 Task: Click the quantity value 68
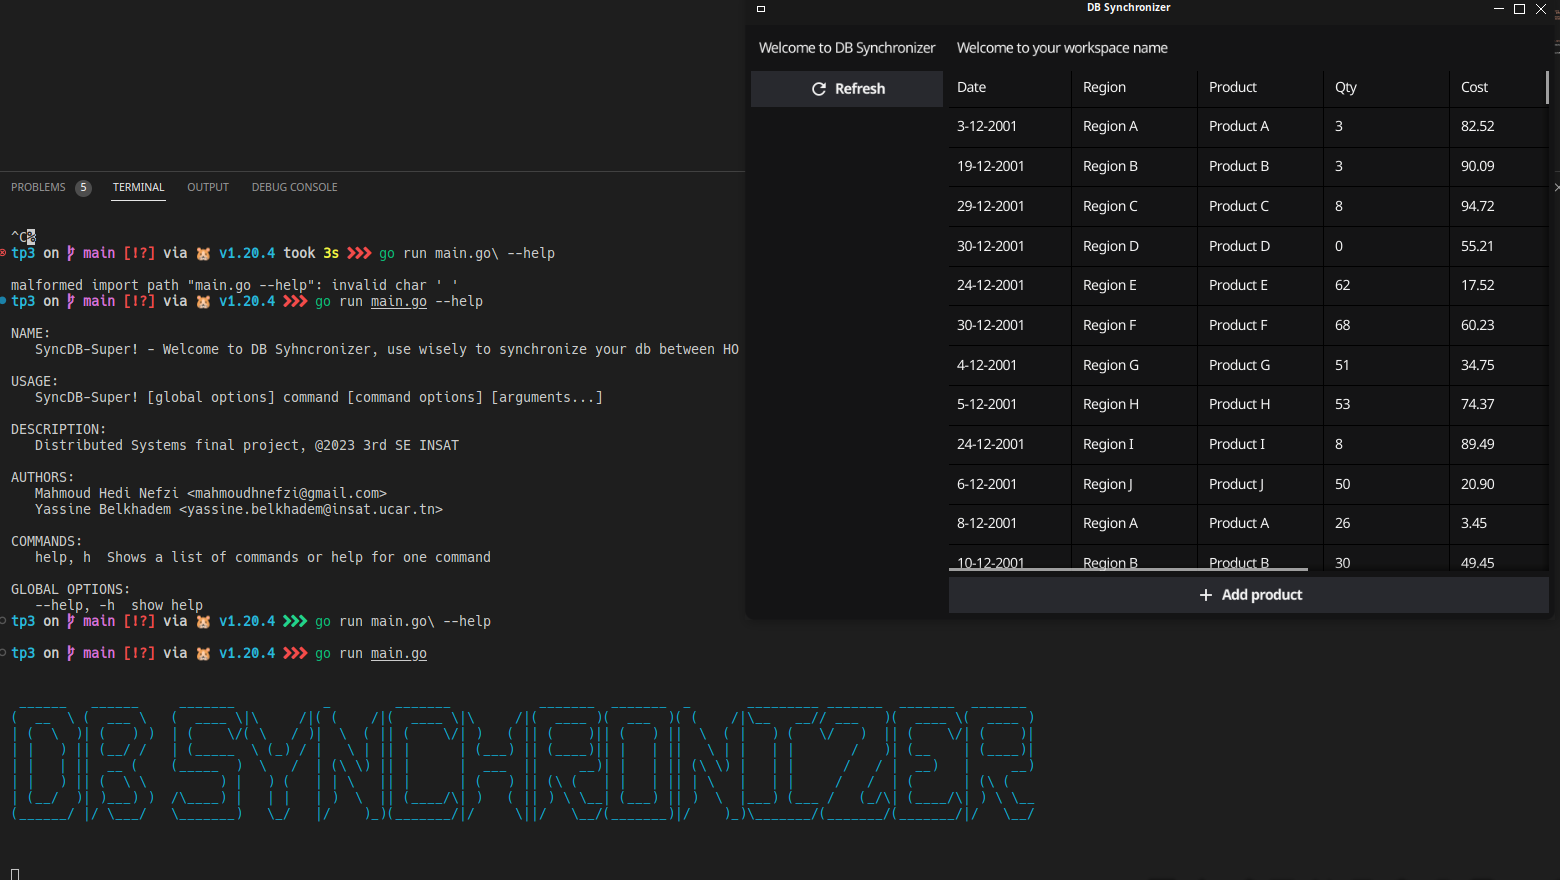pyautogui.click(x=1343, y=326)
